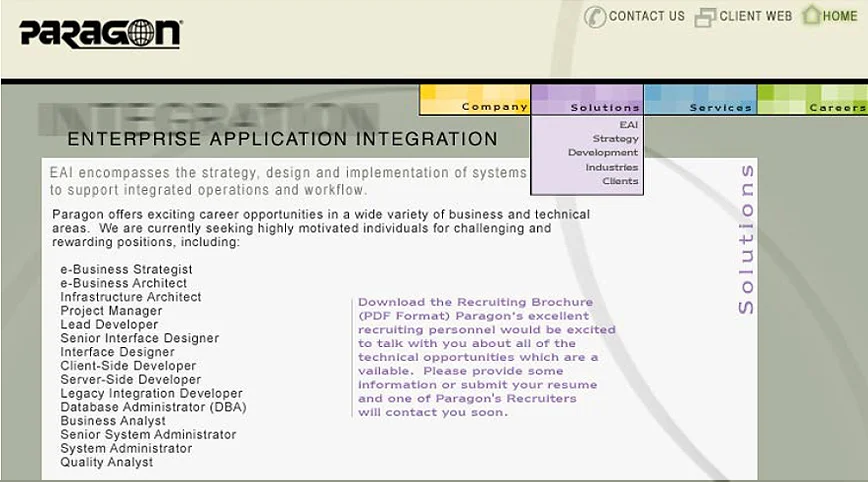
Task: Click the Enterprise Application Integration heading
Action: click(282, 139)
